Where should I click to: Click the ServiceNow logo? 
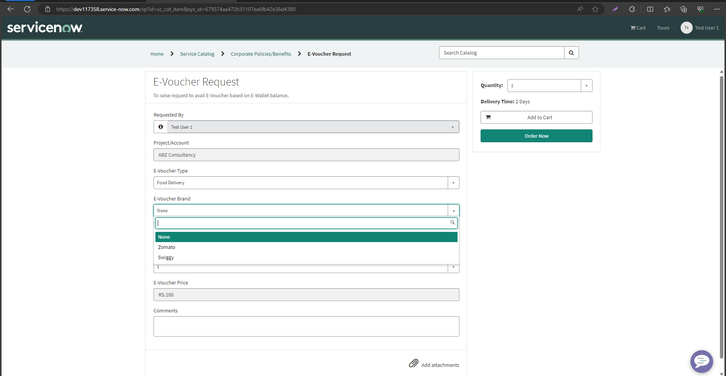(x=45, y=28)
